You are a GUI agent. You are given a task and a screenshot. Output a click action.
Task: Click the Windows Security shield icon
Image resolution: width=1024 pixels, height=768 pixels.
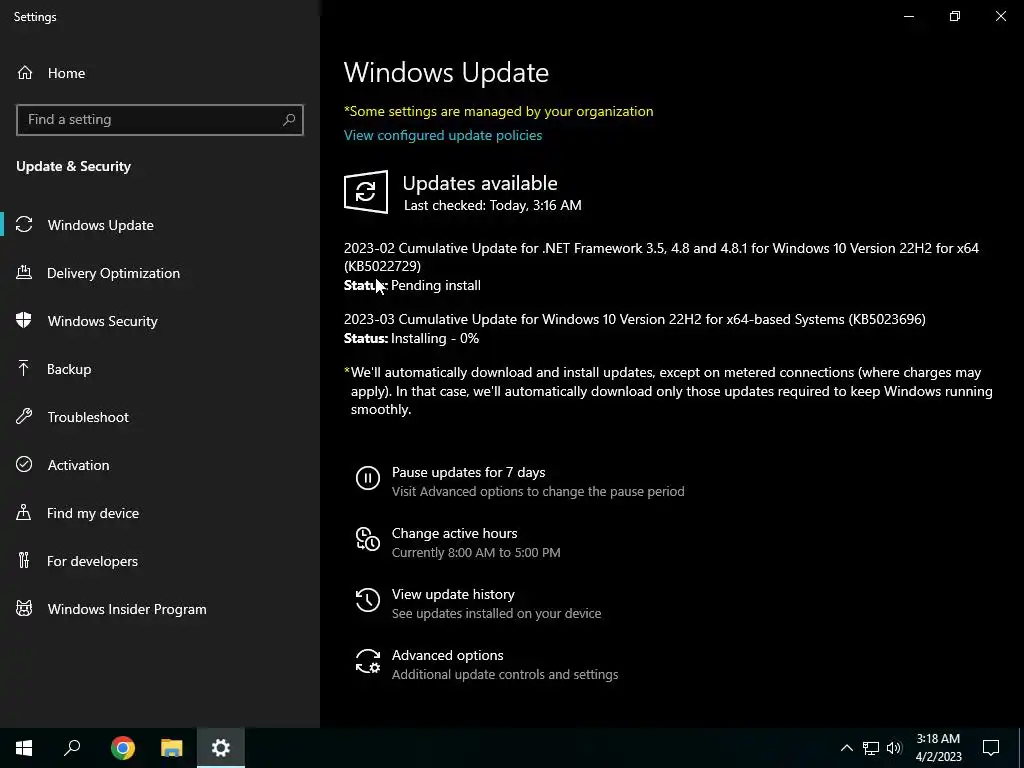click(24, 321)
